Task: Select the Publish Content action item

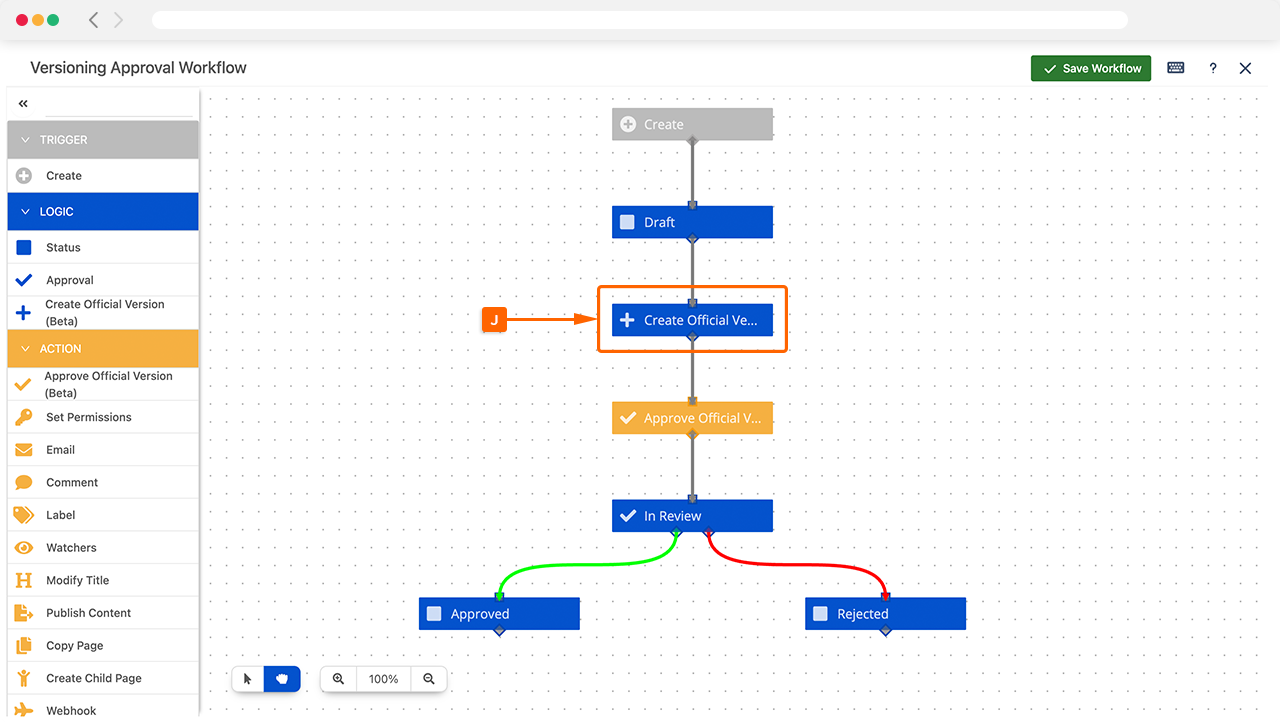Action: pyautogui.click(x=88, y=613)
